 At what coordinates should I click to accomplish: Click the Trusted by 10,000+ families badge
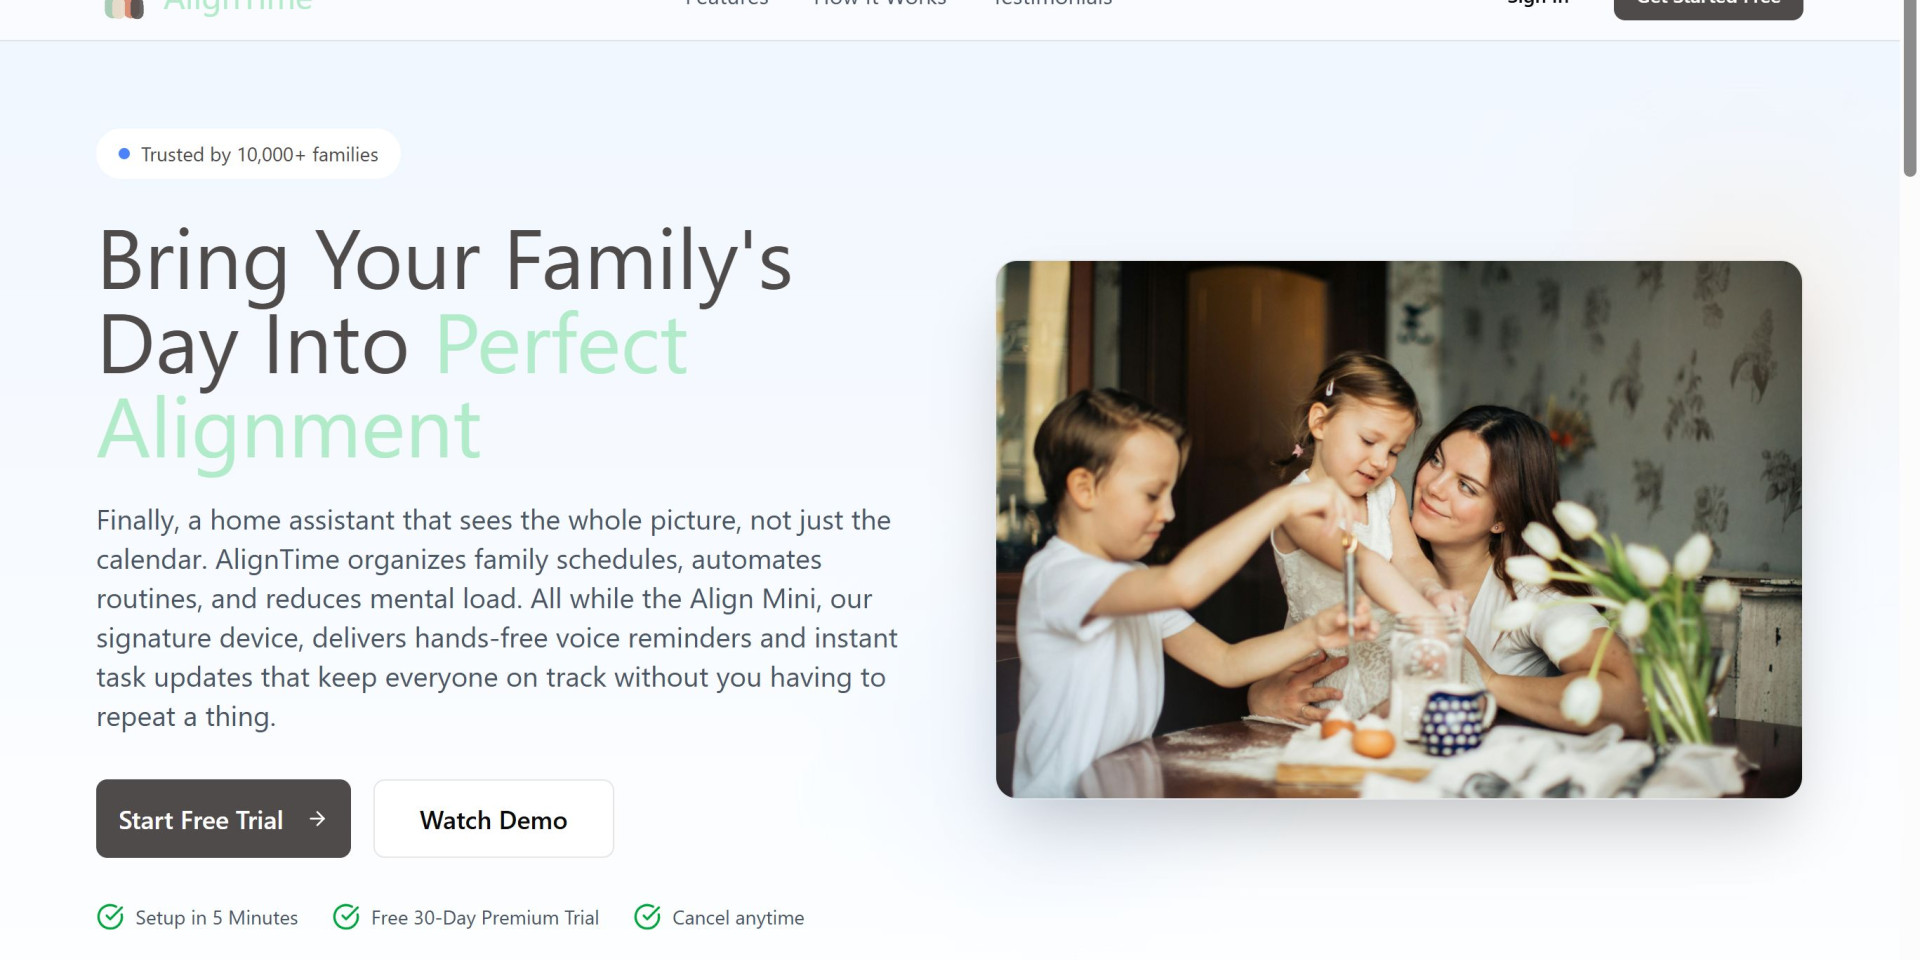248,154
